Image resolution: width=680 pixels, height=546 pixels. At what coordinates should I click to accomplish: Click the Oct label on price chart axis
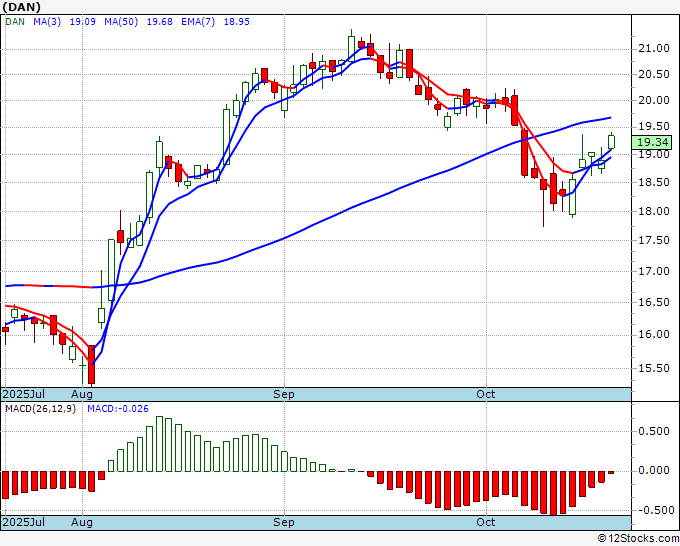[486, 394]
